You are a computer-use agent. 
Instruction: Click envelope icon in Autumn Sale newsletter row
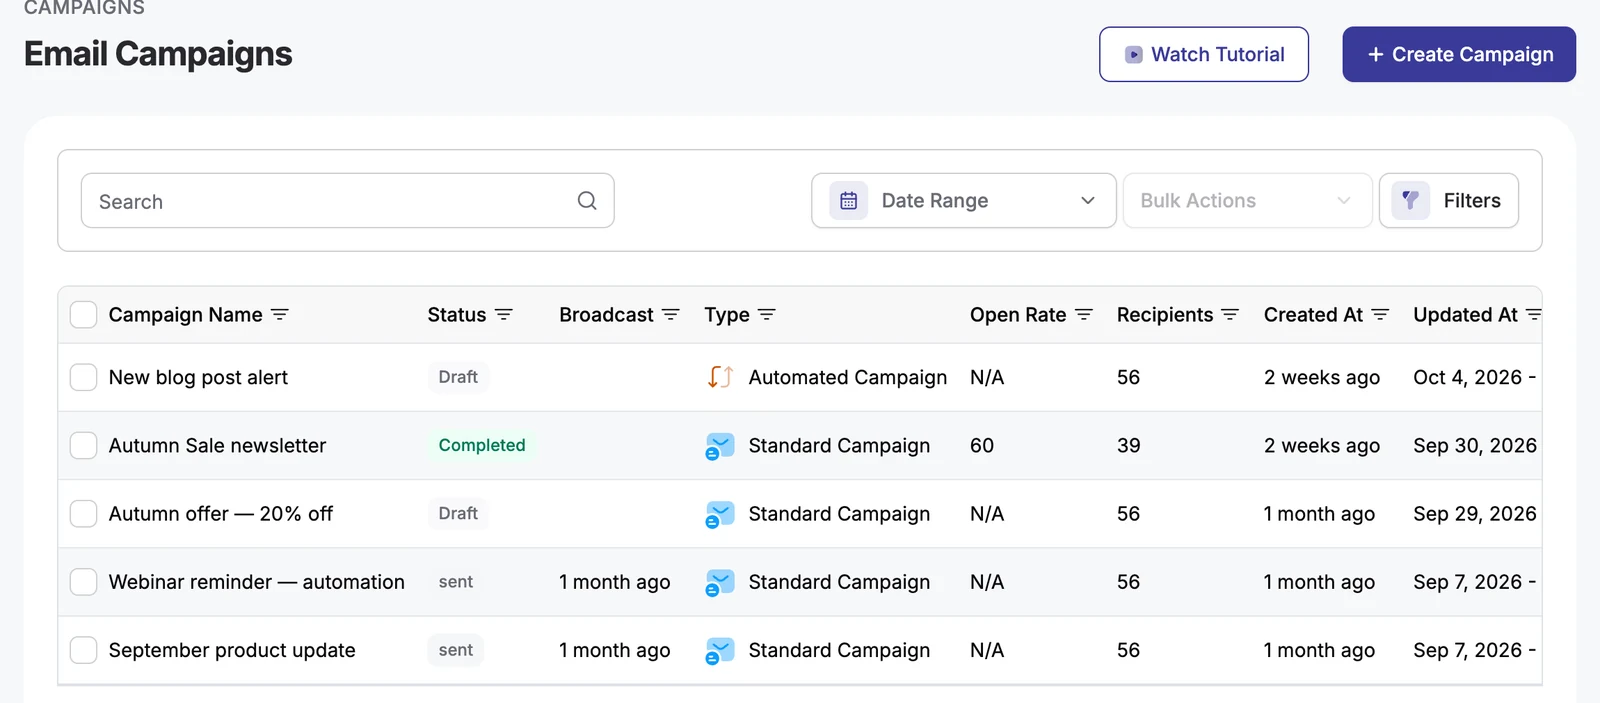pos(720,446)
